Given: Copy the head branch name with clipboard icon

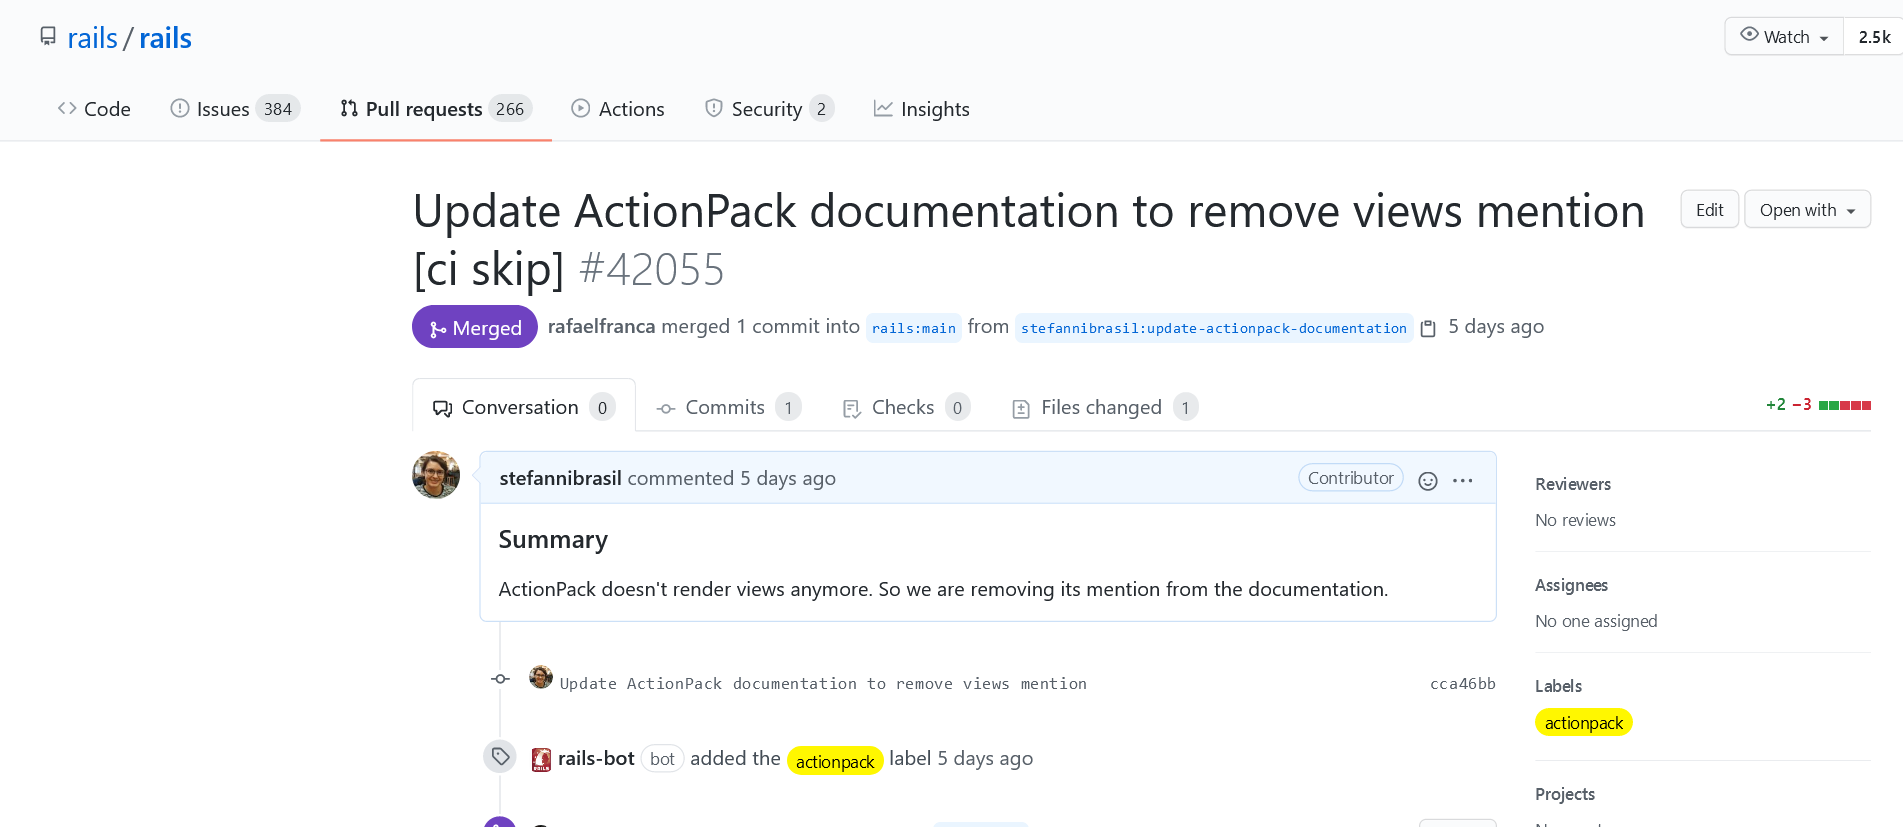Looking at the screenshot, I should point(1428,328).
